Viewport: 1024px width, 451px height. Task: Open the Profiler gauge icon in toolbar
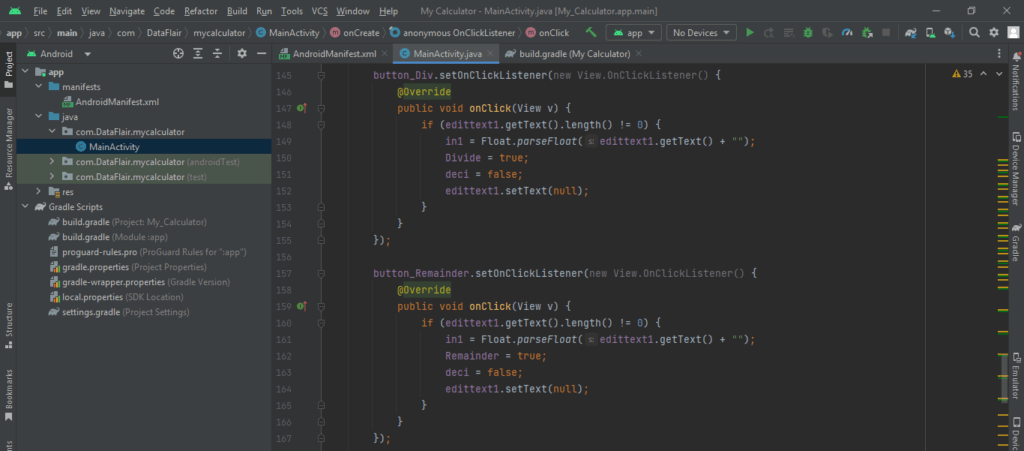846,33
